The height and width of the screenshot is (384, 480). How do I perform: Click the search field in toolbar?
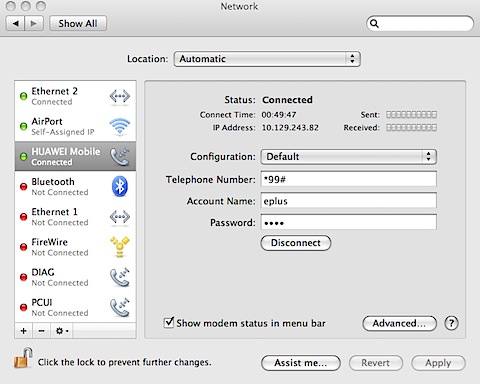click(420, 24)
